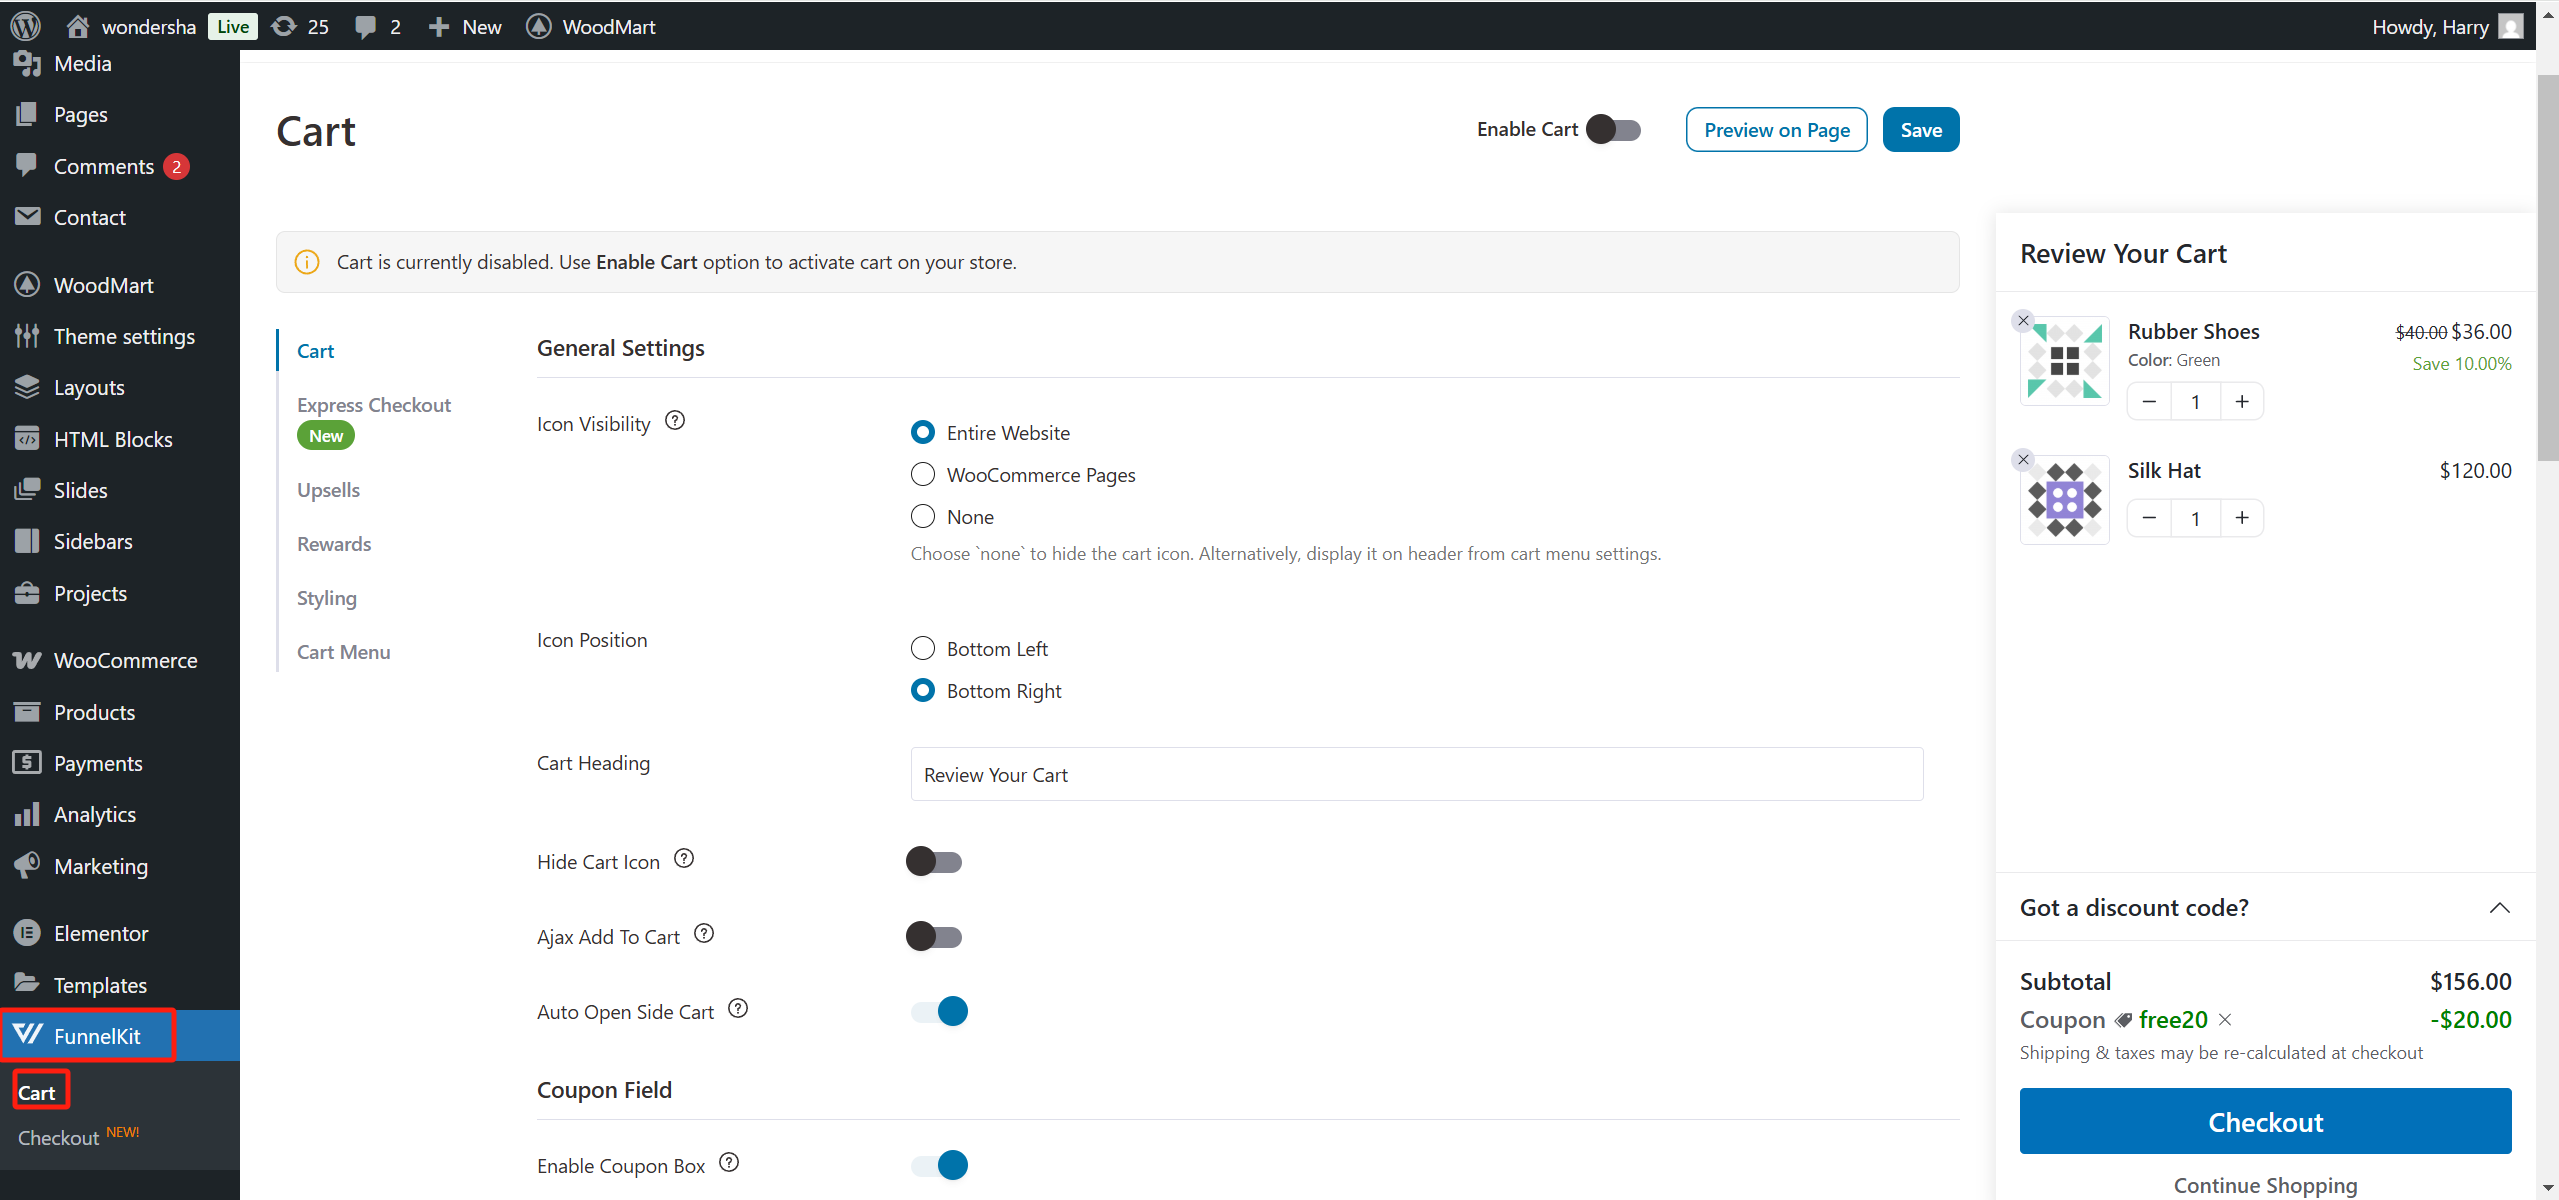
Task: Disable Auto Open Side Cart toggle
Action: click(x=939, y=1011)
